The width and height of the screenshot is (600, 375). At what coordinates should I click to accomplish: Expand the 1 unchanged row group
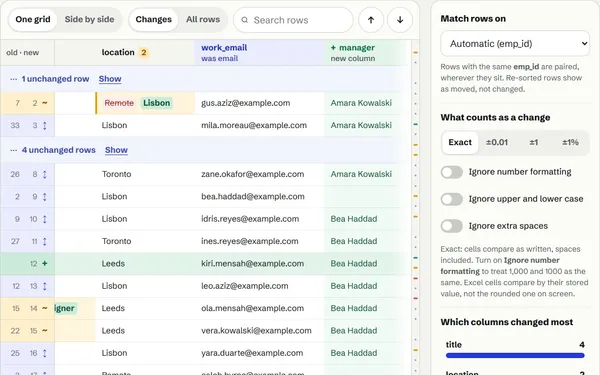coord(110,79)
